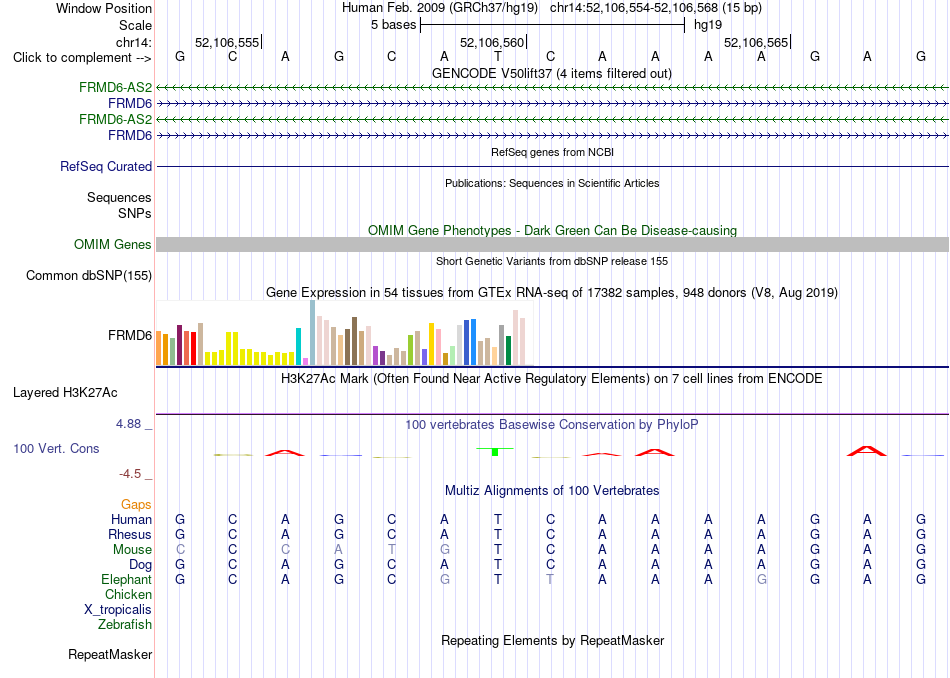Click the H3K27Ac Mark track title
Viewport: 950px width, 678px height.
552,379
